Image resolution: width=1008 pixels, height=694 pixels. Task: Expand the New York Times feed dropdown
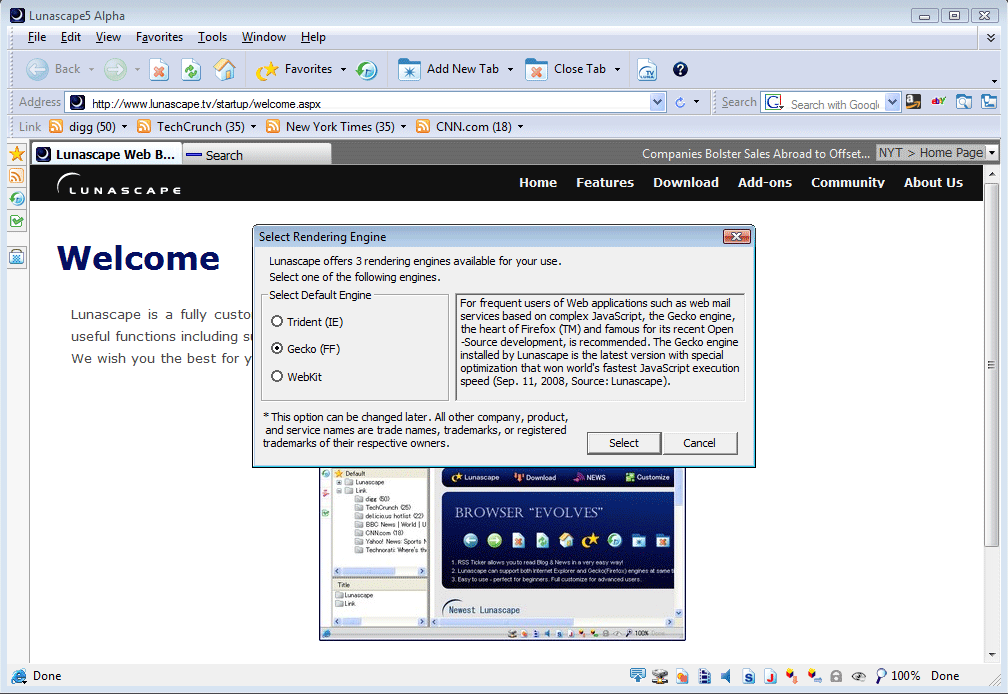(x=403, y=127)
